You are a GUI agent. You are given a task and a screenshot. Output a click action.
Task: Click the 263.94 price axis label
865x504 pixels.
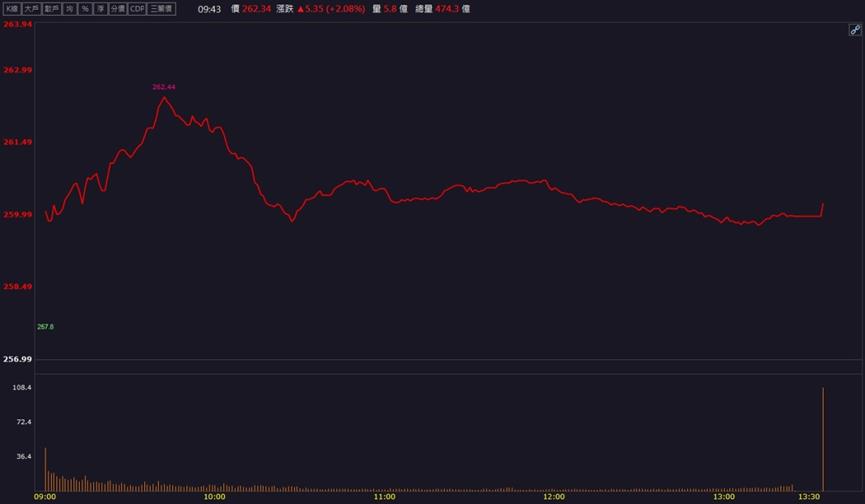(18, 24)
